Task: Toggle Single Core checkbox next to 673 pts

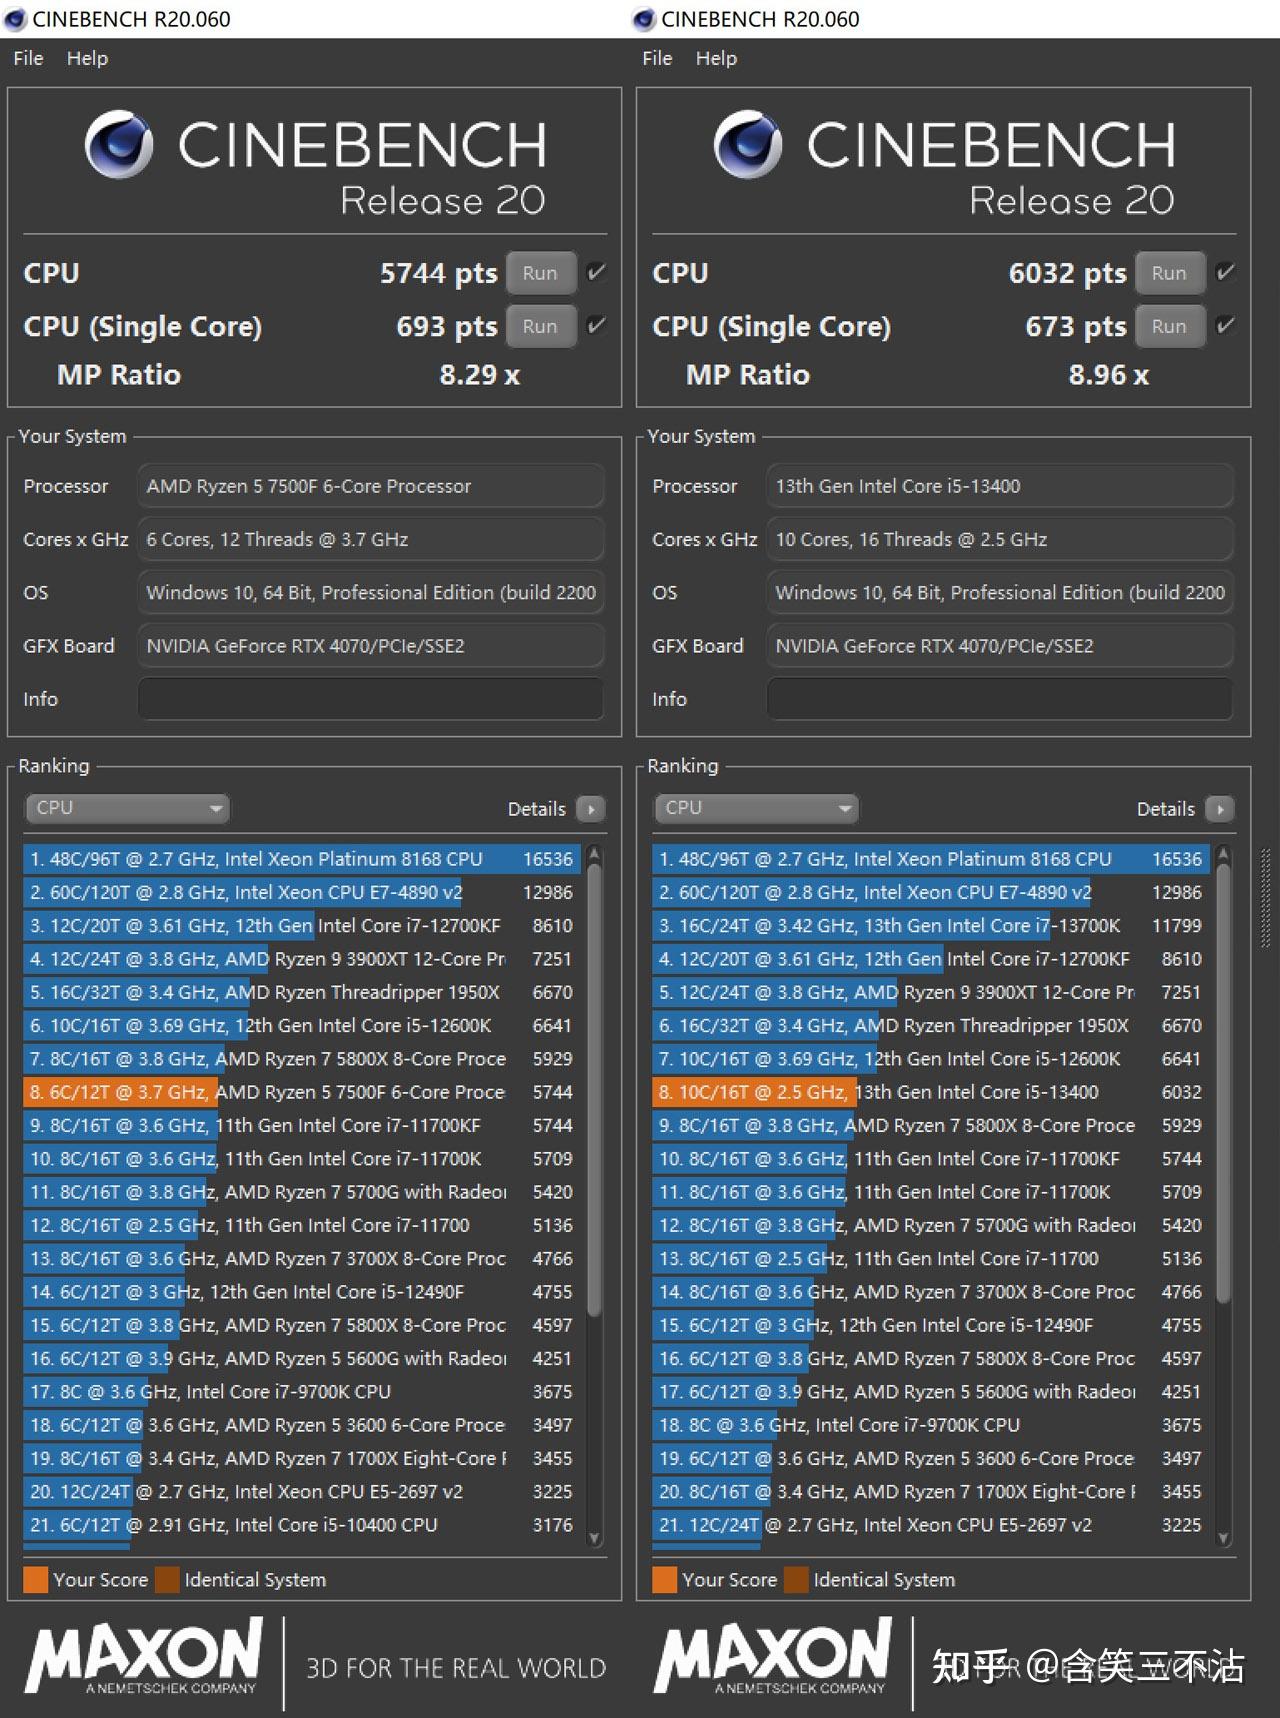Action: click(x=1225, y=325)
